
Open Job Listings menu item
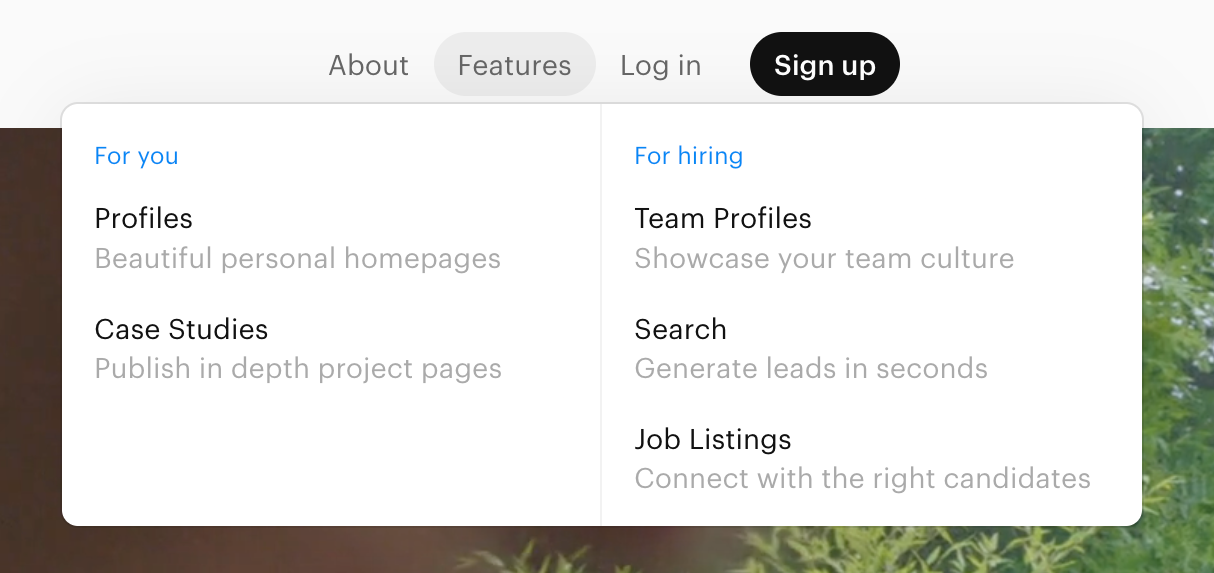coord(712,439)
